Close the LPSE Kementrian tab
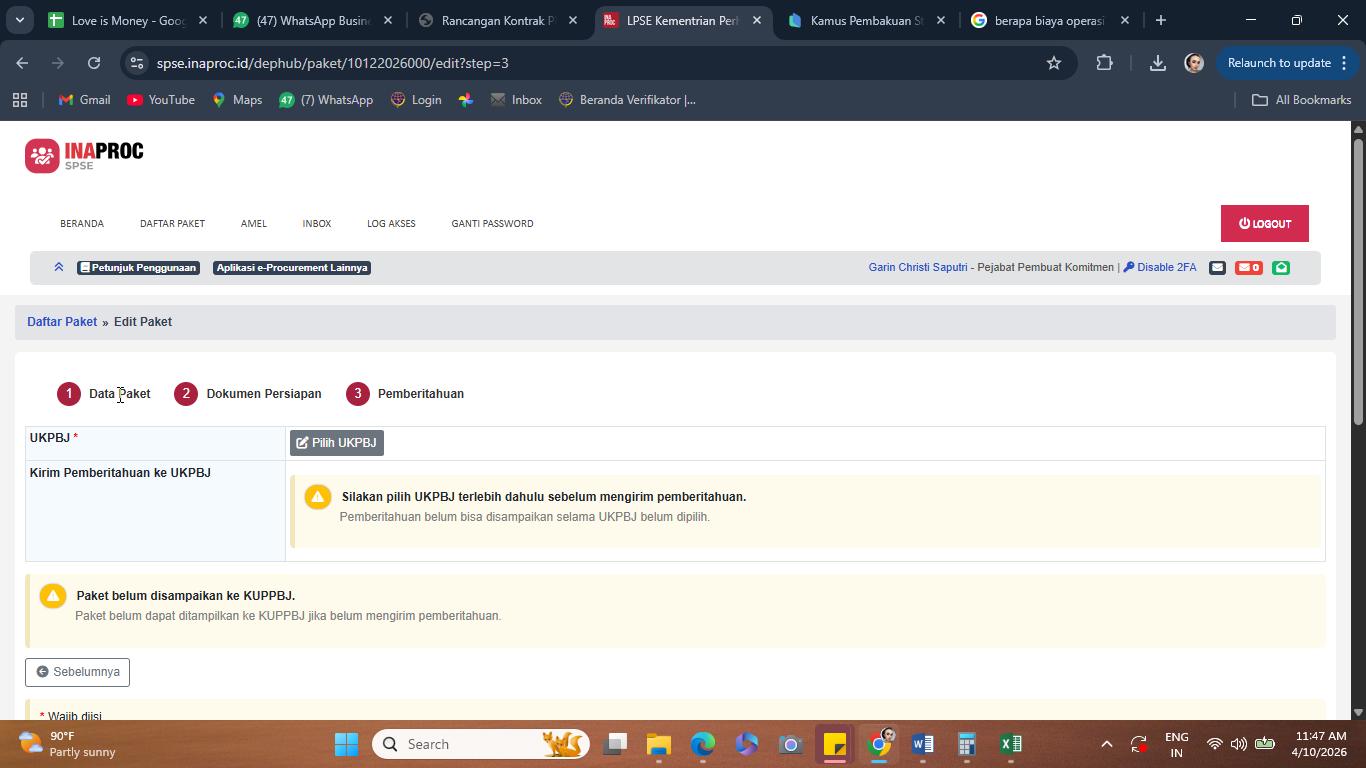Screen dimensions: 1366x768 pos(757,20)
